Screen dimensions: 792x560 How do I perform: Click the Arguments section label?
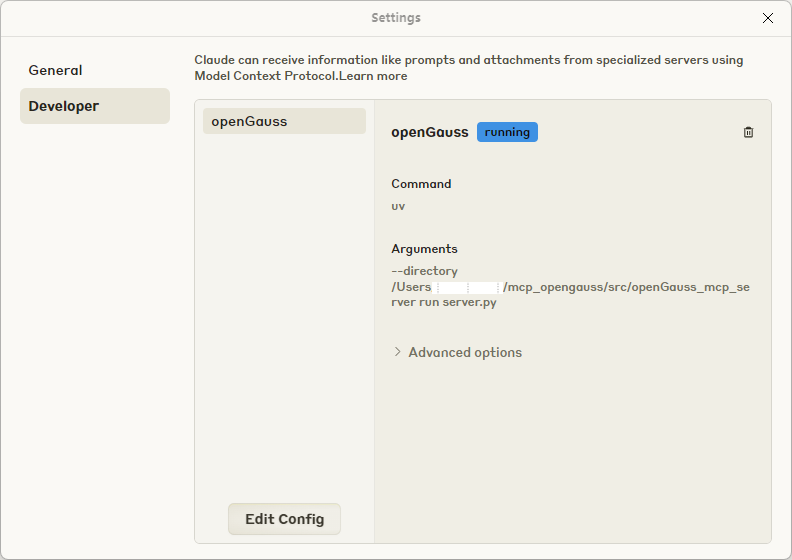424,249
